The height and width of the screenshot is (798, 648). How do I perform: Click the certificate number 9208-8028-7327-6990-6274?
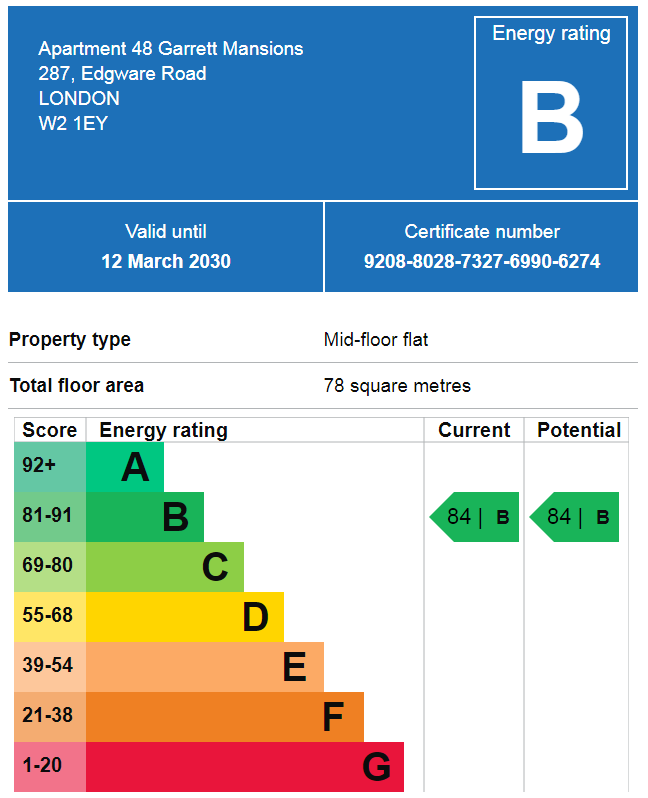[482, 262]
